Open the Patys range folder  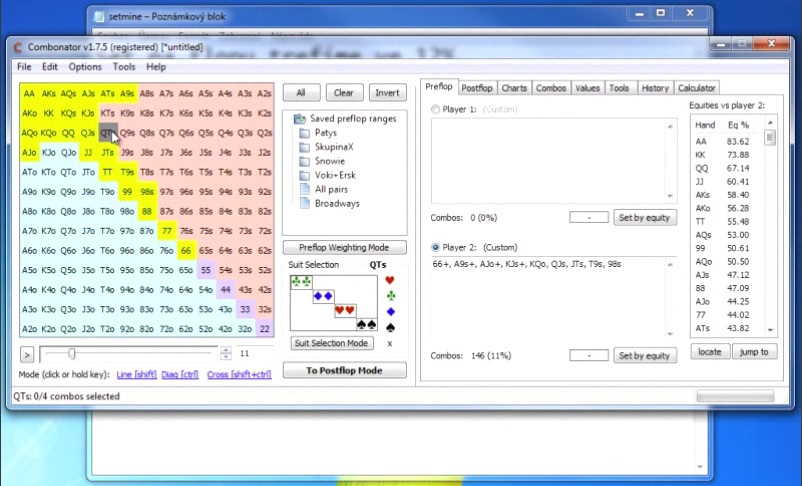(x=318, y=133)
